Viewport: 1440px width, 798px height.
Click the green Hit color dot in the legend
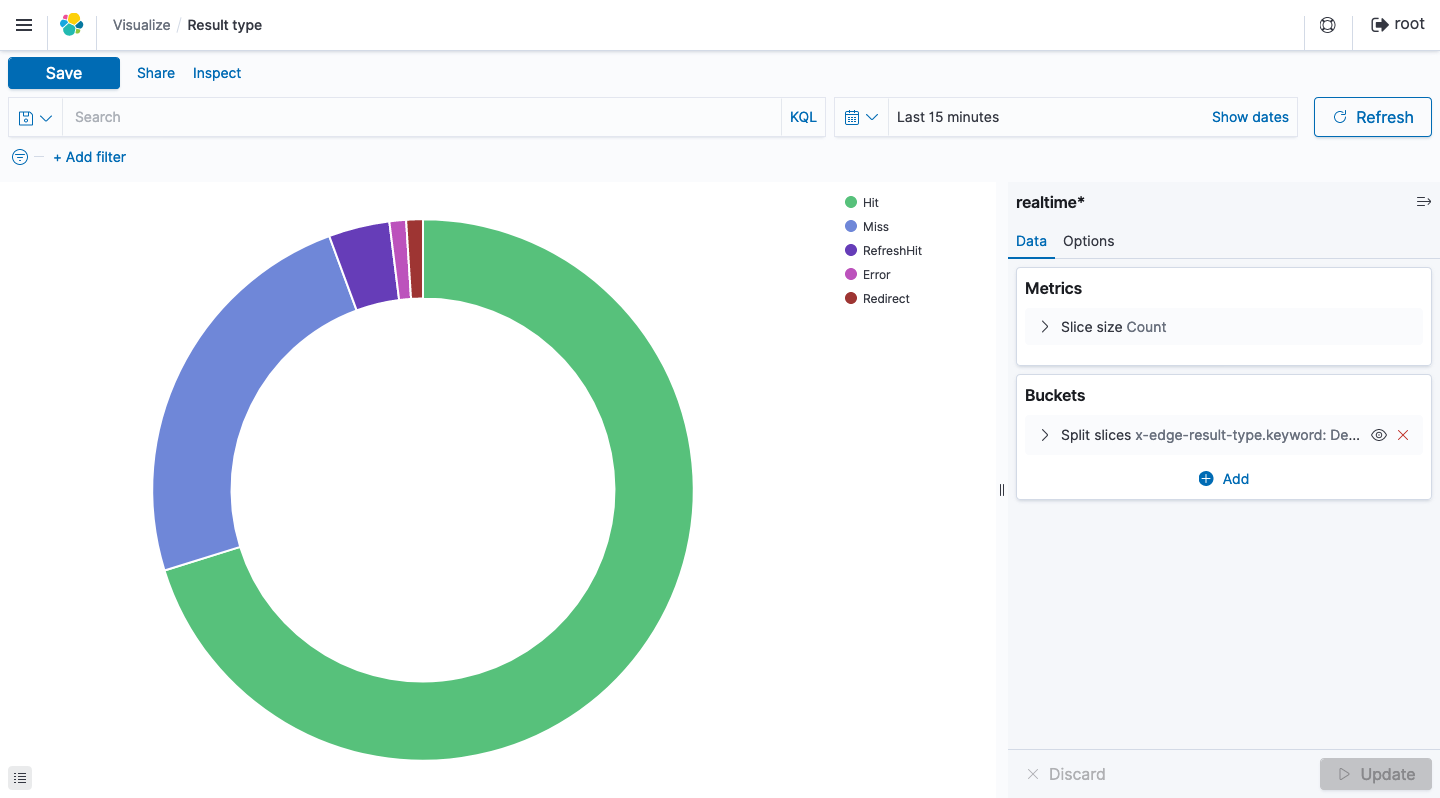click(849, 202)
